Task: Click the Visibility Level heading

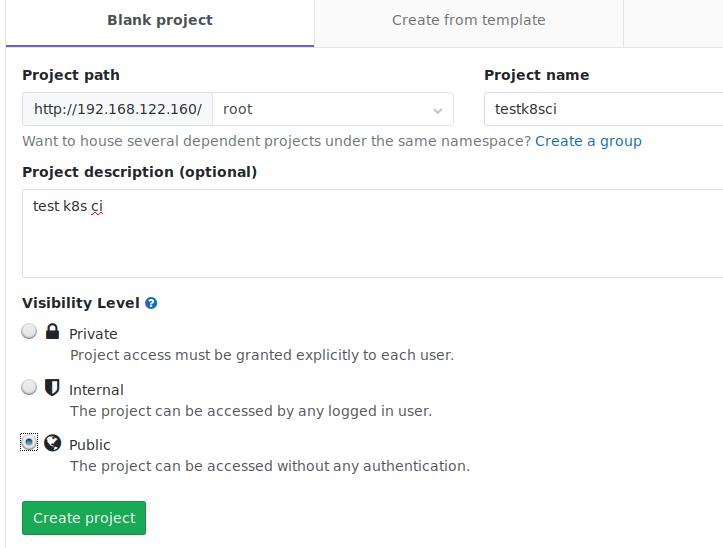Action: click(x=80, y=303)
